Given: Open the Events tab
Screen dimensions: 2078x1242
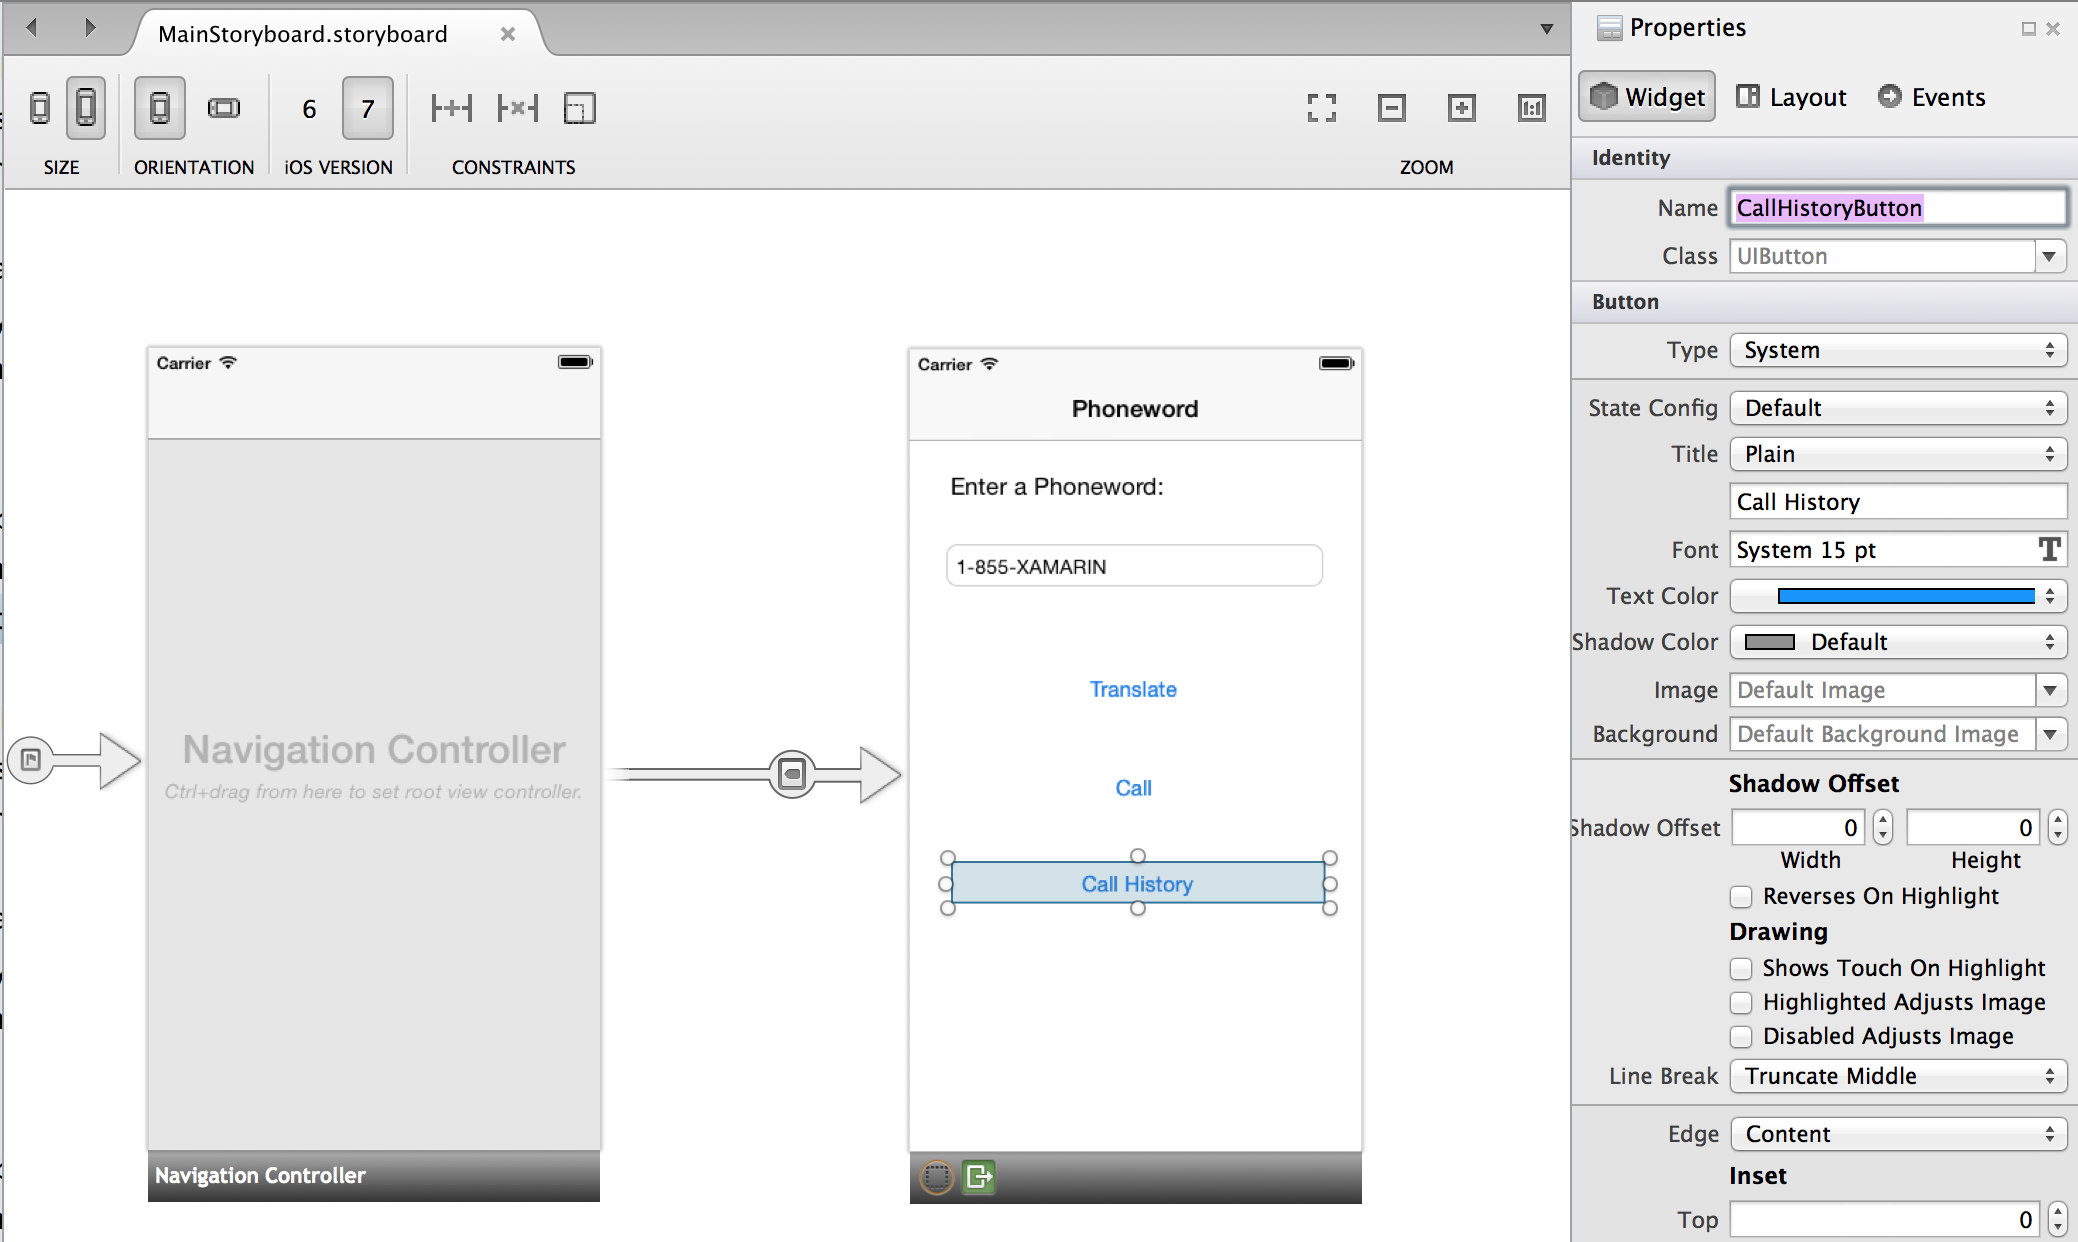Looking at the screenshot, I should (x=1931, y=97).
